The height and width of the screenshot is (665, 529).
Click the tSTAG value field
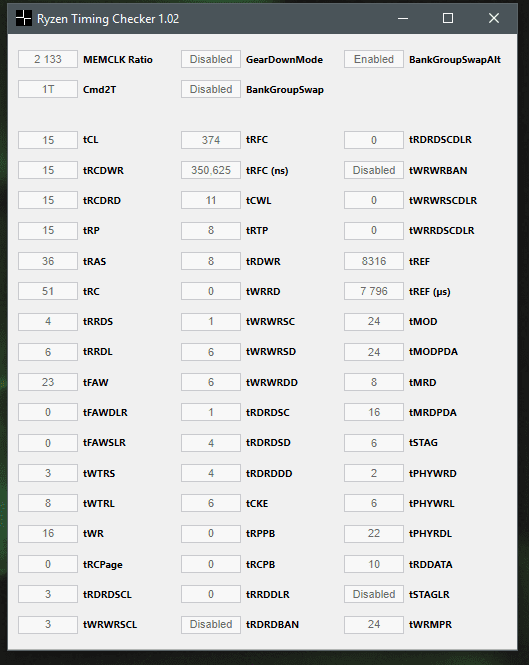tap(374, 443)
